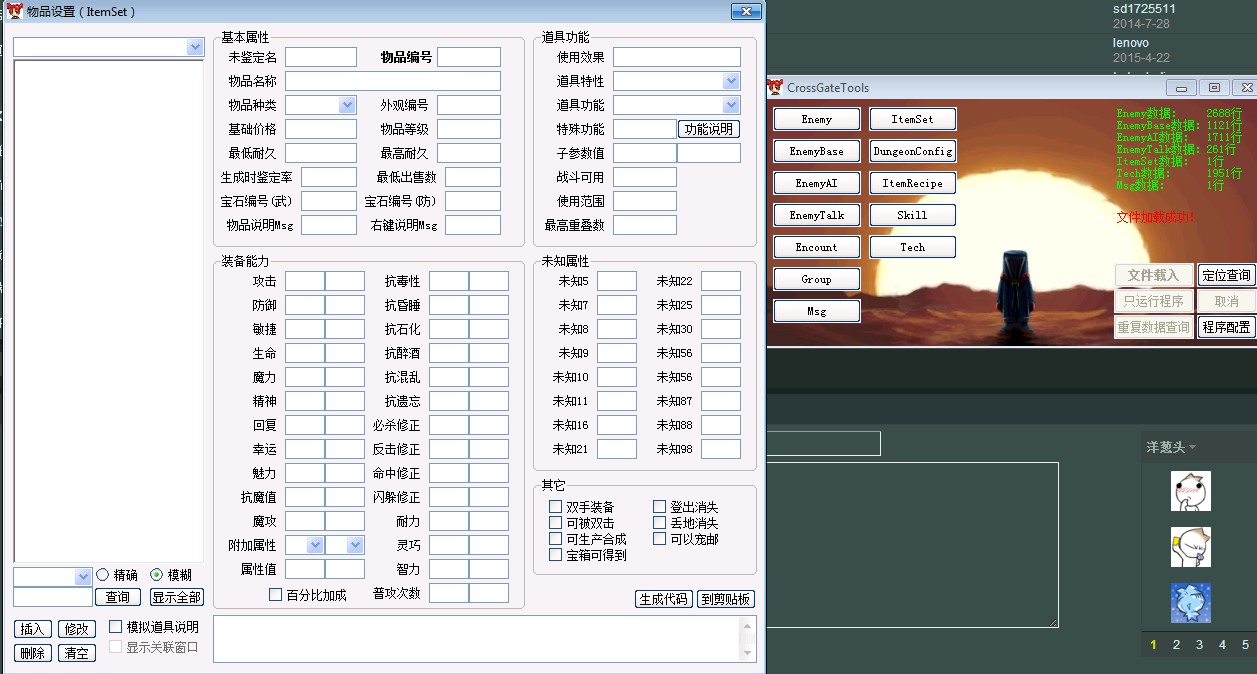1257x674 pixels.
Task: Select the 精确 radio button
Action: tap(103, 575)
